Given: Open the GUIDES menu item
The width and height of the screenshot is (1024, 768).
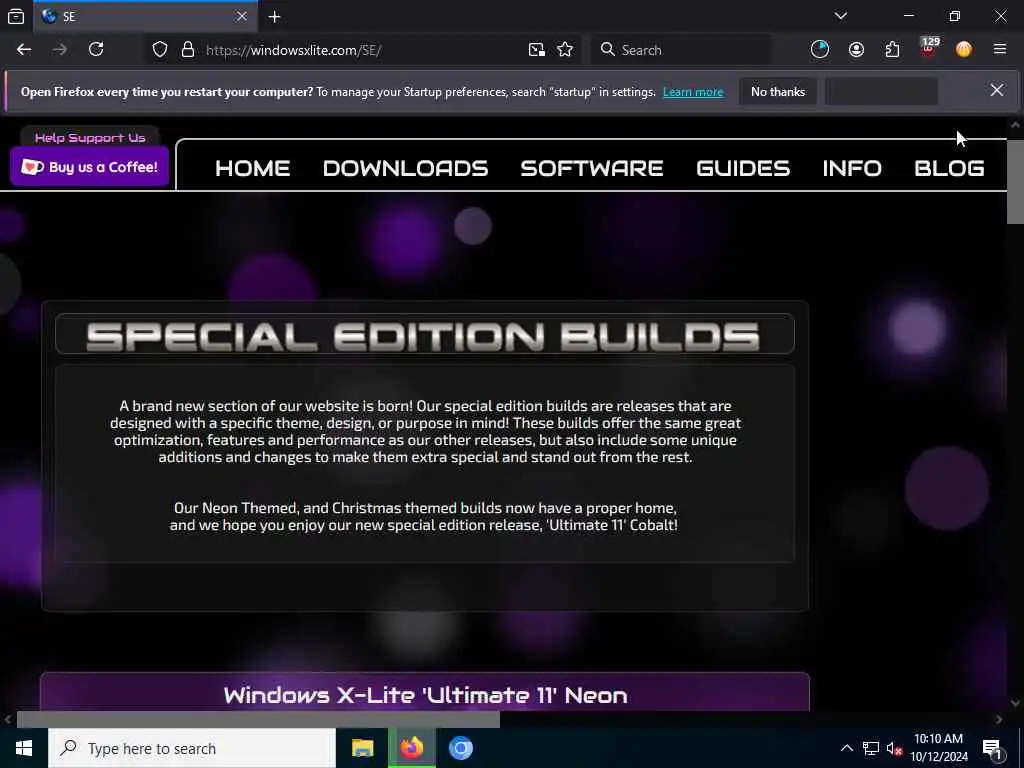Looking at the screenshot, I should click(743, 168).
